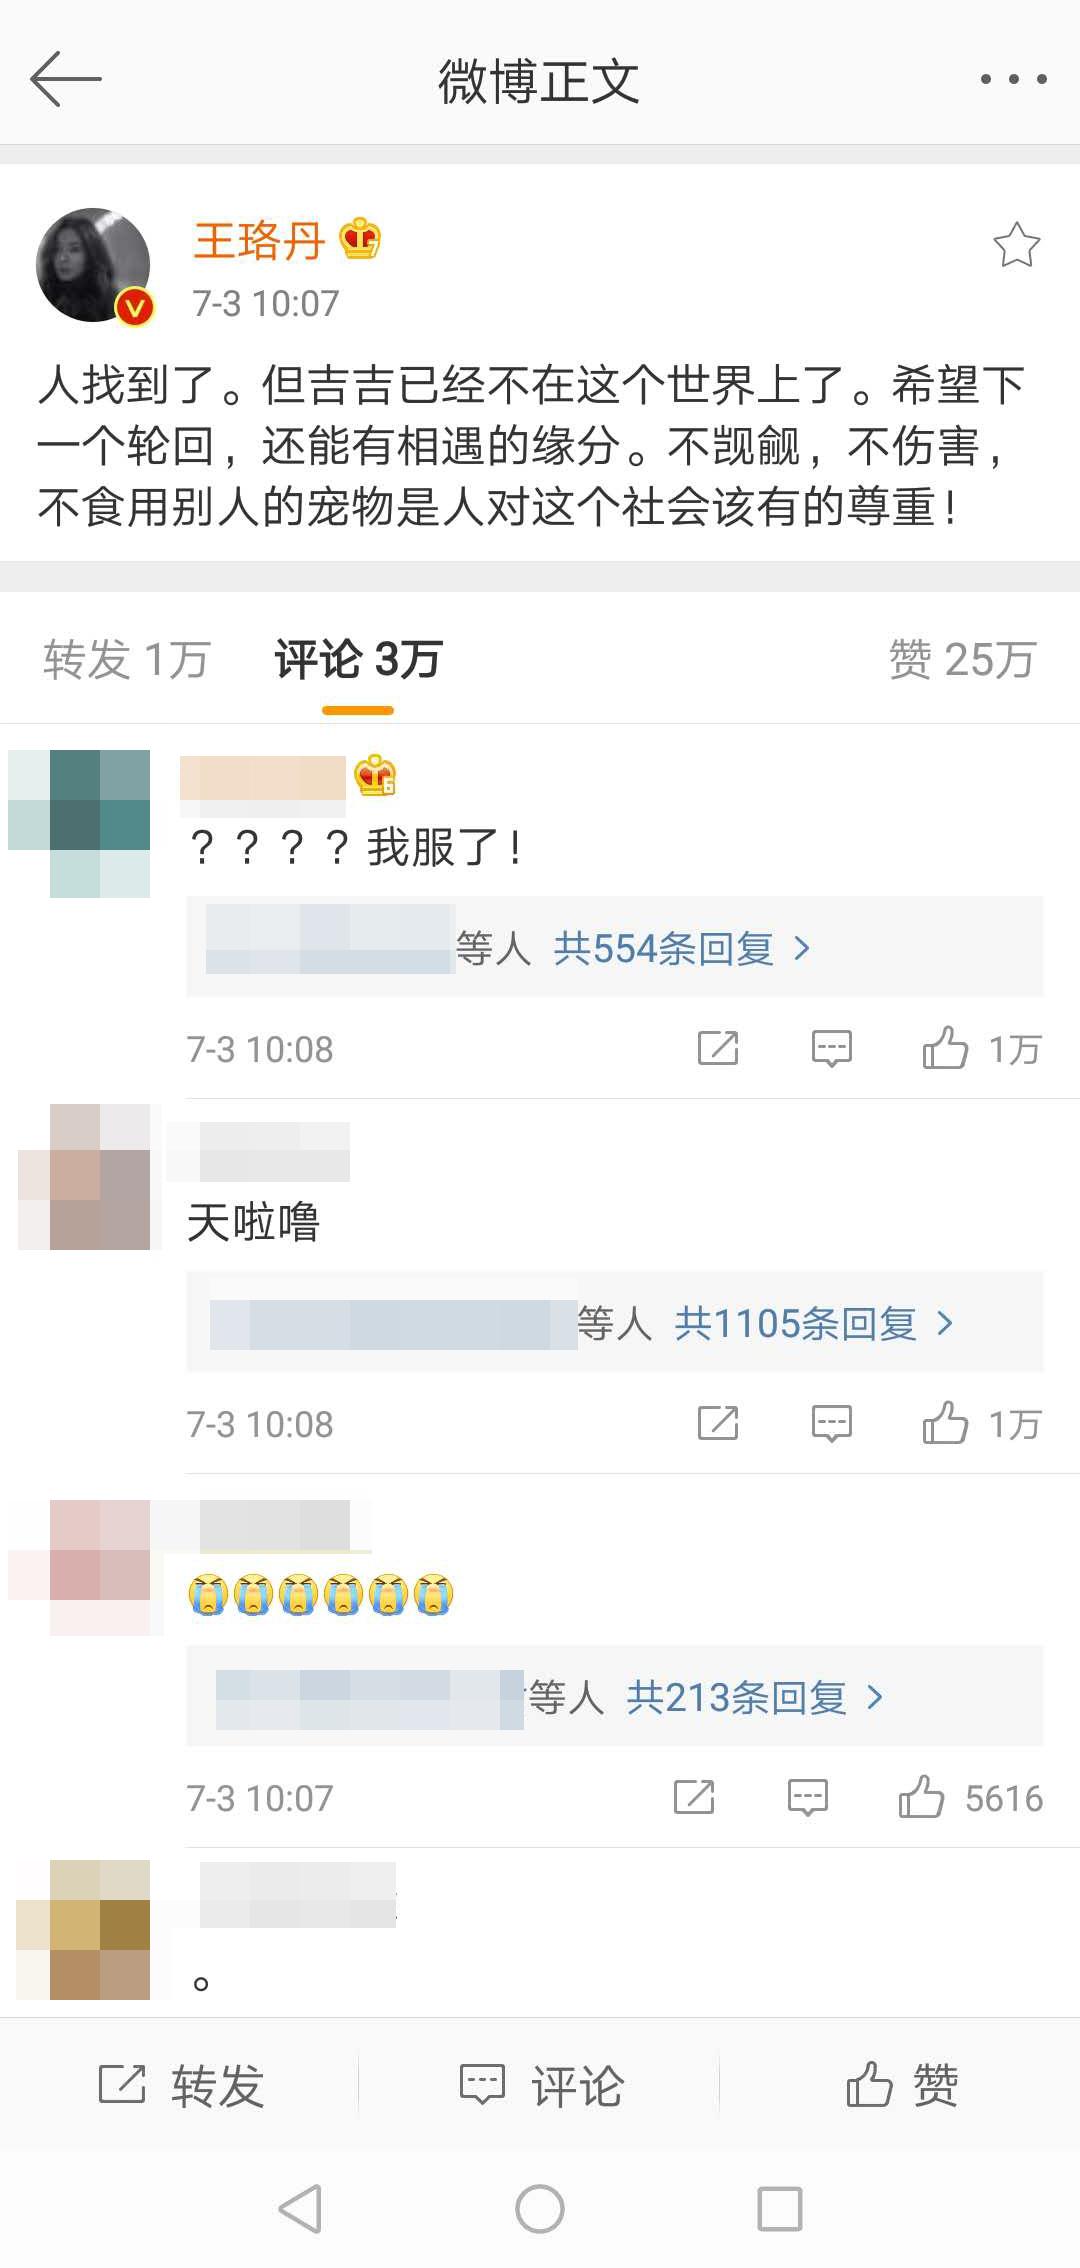Go back using the top-left arrow
This screenshot has height=2268, width=1080.
(x=66, y=79)
